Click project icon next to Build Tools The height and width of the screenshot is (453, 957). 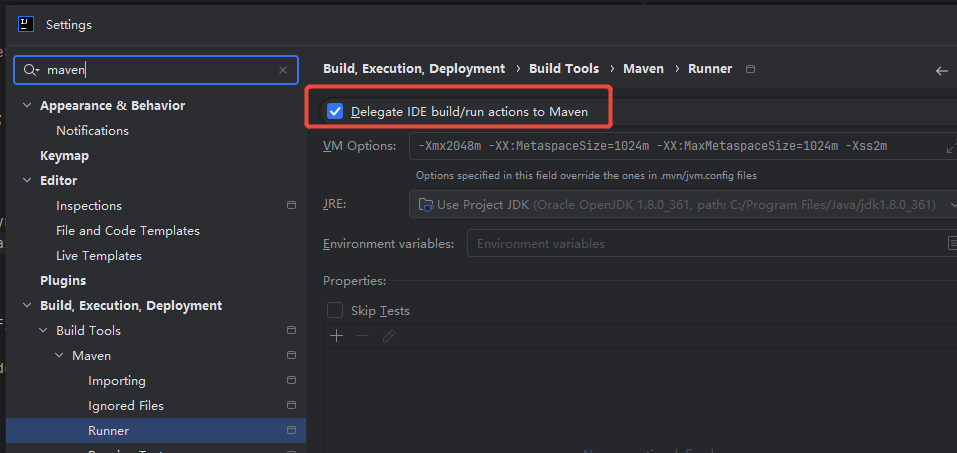[292, 331]
